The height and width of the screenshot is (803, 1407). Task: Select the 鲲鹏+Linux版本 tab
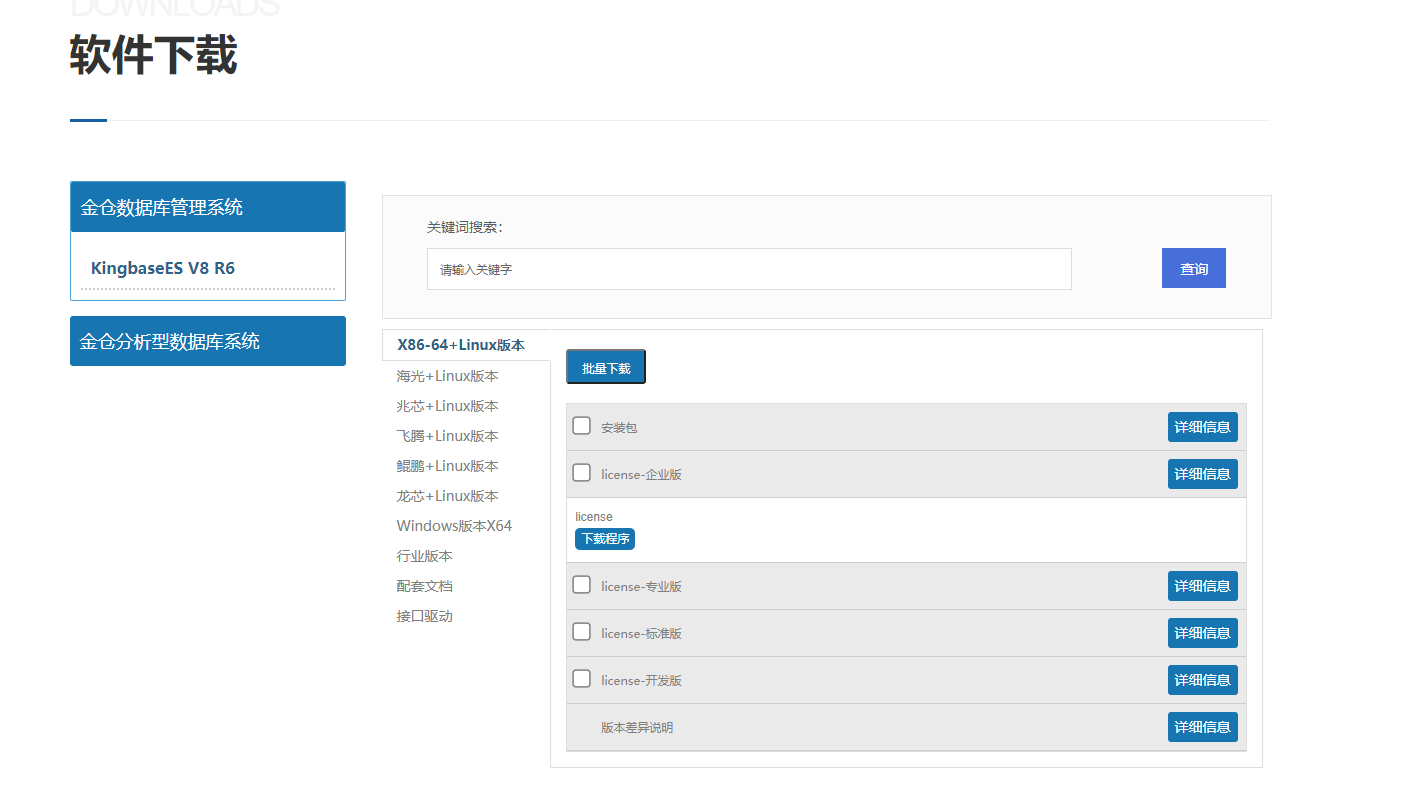(x=447, y=466)
